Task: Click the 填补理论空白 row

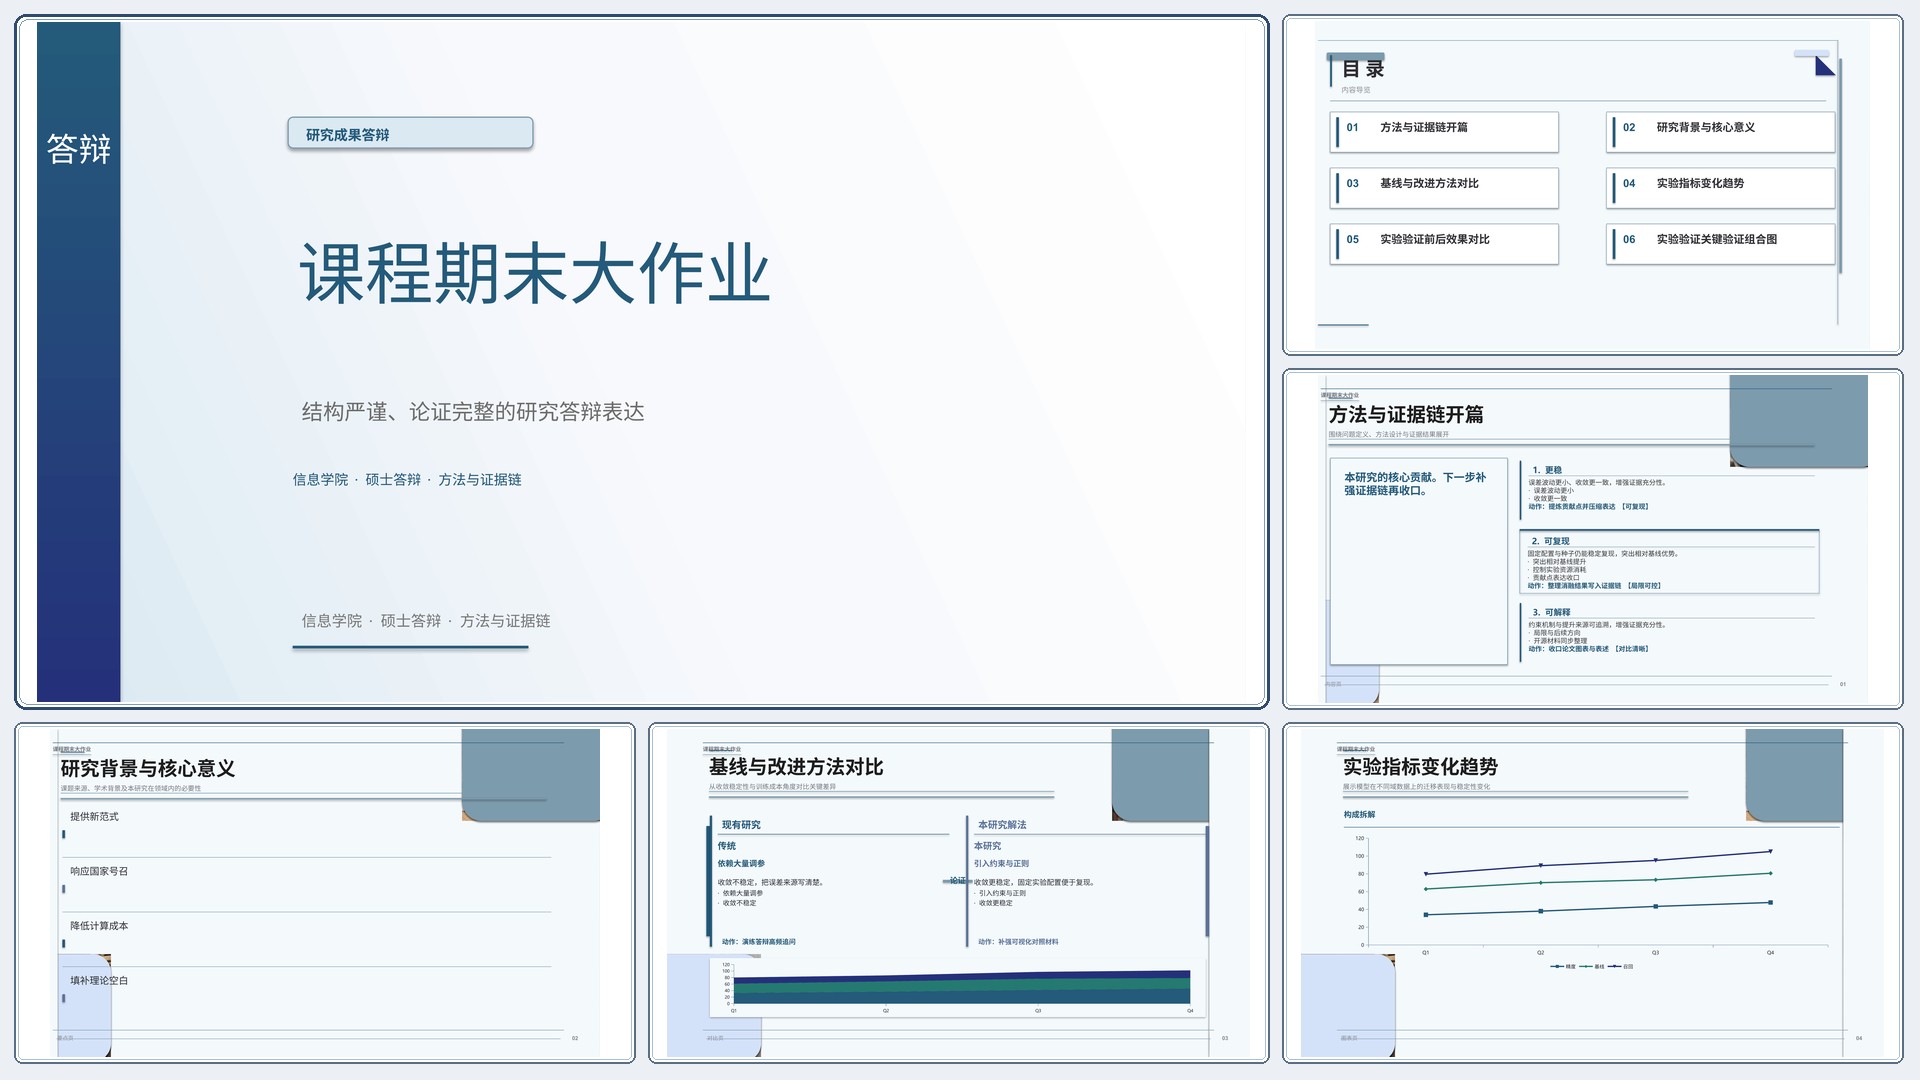Action: (x=306, y=993)
